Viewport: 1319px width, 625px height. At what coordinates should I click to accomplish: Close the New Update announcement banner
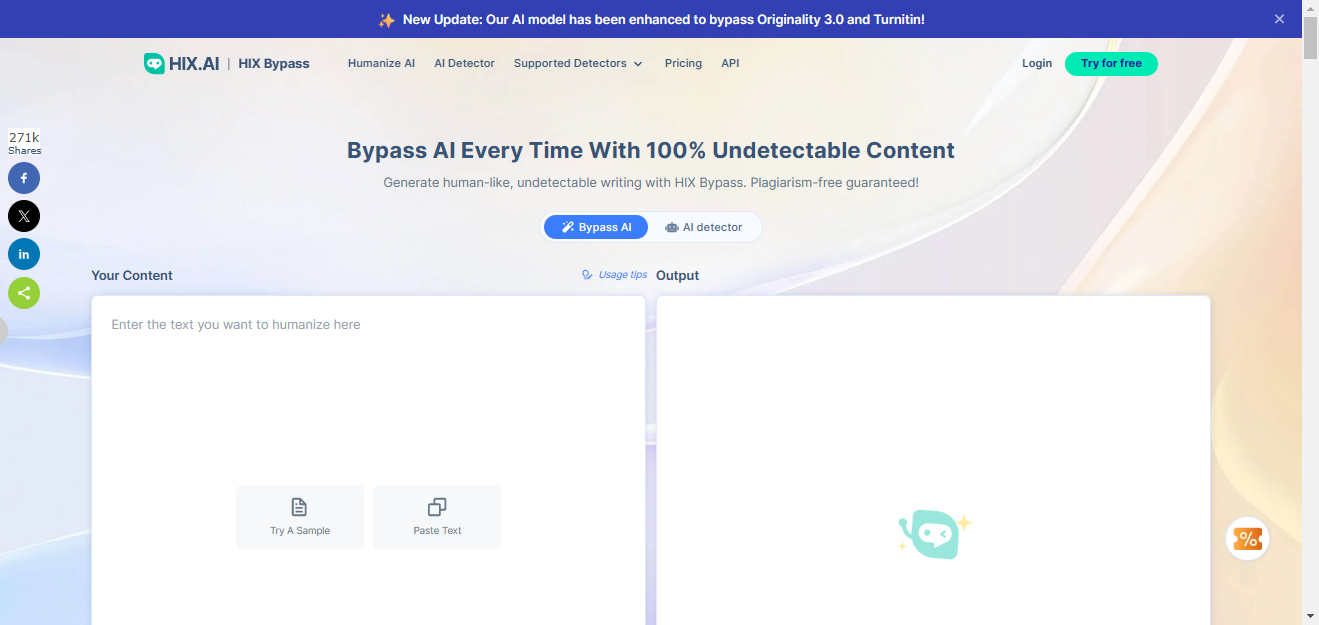[x=1279, y=19]
